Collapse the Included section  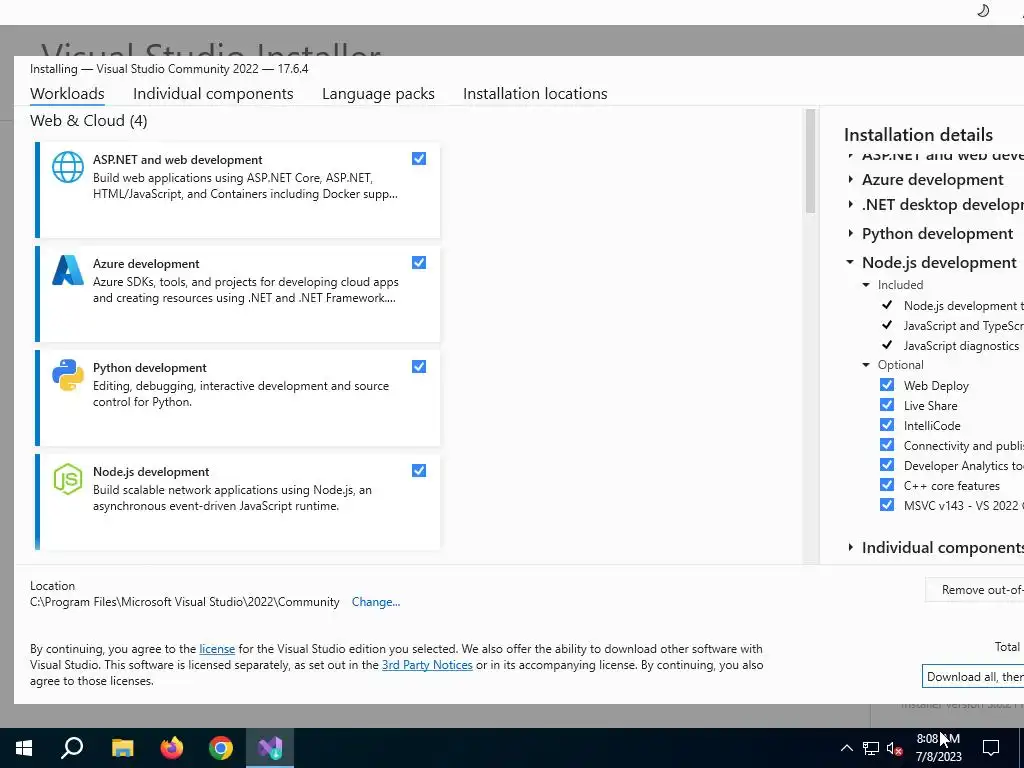click(x=866, y=285)
